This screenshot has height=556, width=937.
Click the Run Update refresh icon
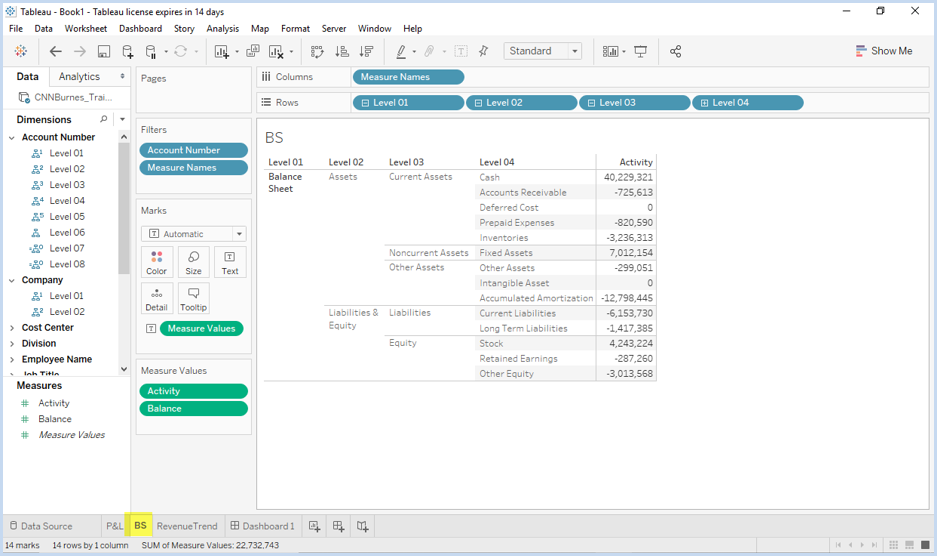coord(180,51)
